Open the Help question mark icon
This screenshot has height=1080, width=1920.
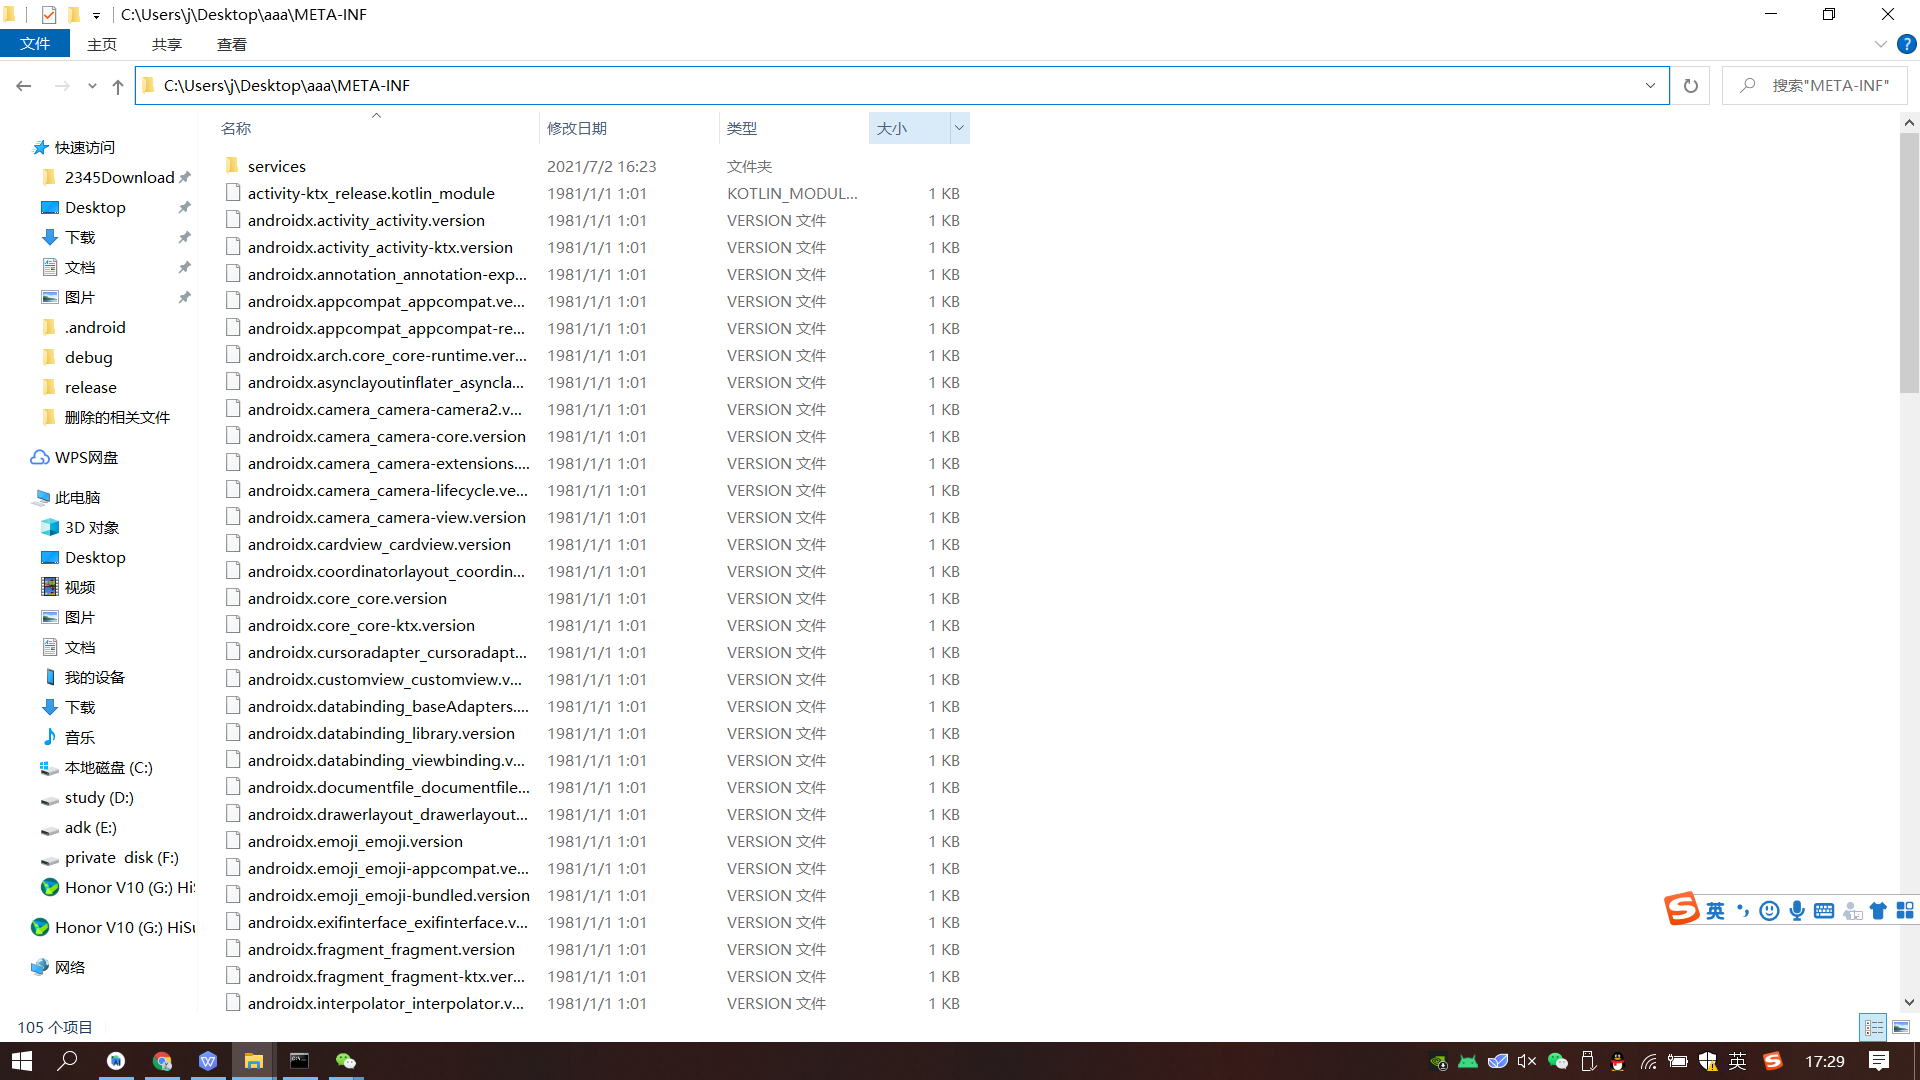[x=1907, y=44]
